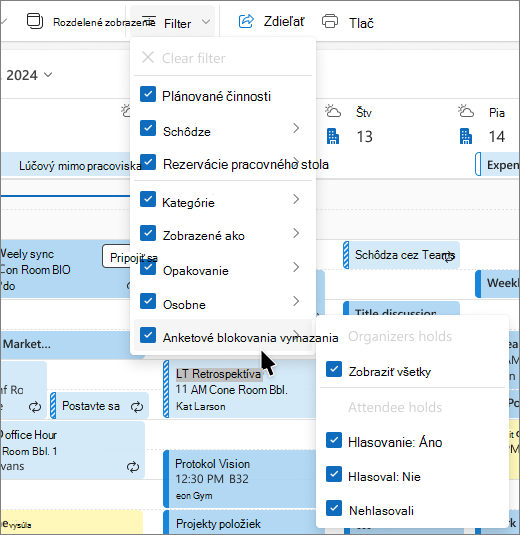Toggle the Rezervácie pracovného stola checkbox
The width and height of the screenshot is (520, 535).
pos(148,162)
